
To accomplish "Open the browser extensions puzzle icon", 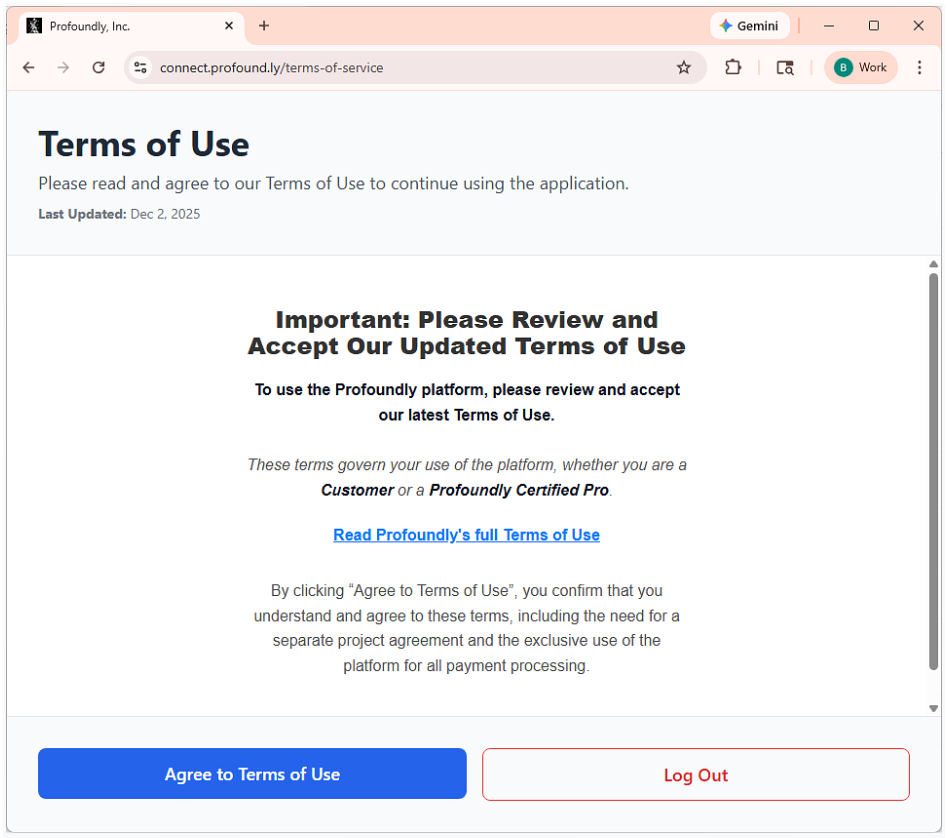I will coord(733,67).
